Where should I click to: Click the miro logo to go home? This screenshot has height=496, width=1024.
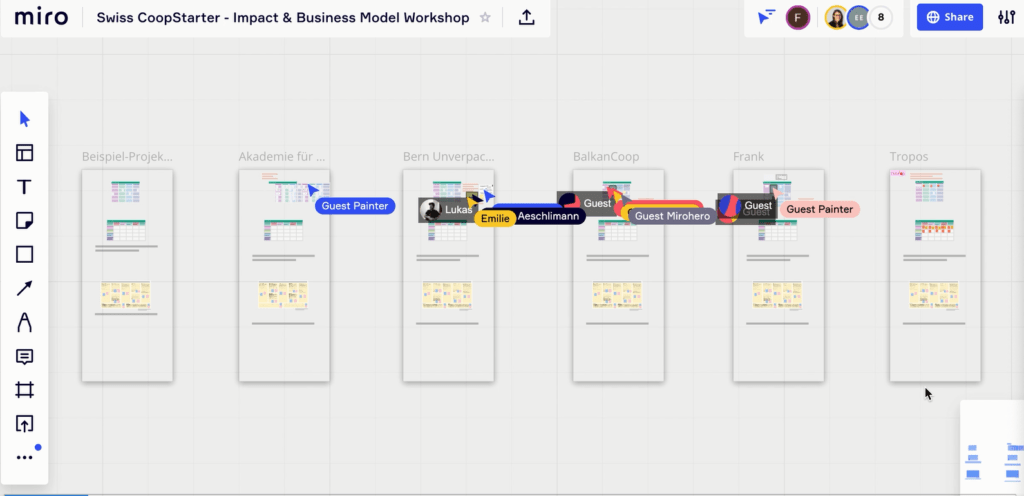[x=41, y=18]
